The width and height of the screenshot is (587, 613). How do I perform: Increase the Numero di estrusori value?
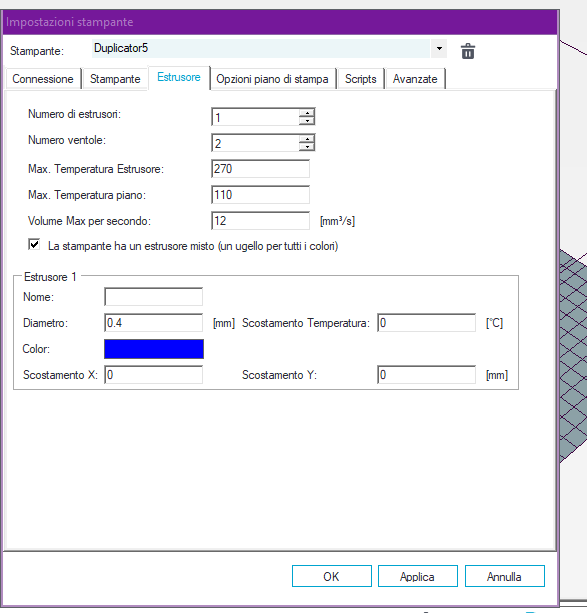(307, 113)
